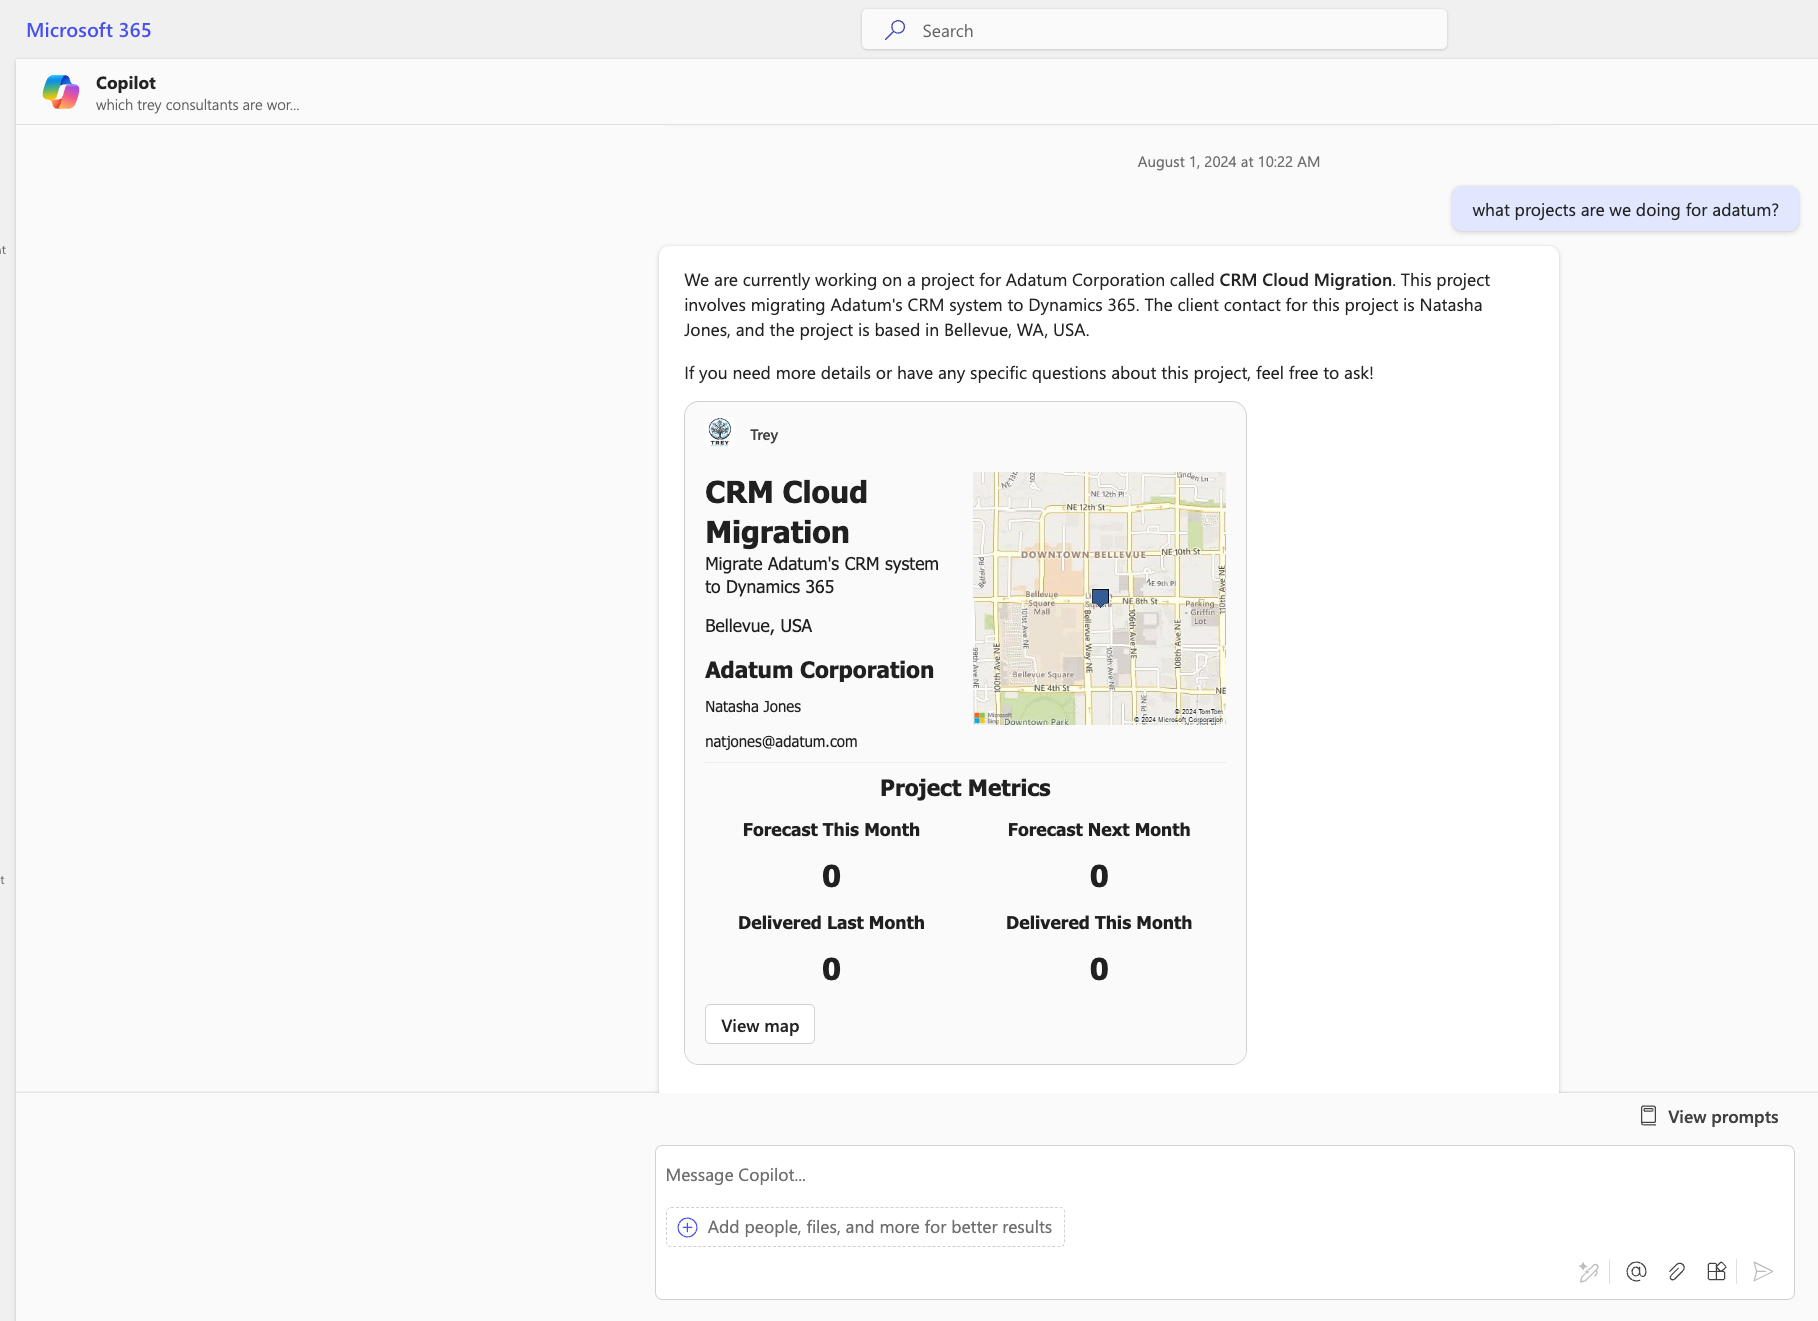Click the Project Metrics heading
Screen dimensions: 1818x1321
pos(965,788)
